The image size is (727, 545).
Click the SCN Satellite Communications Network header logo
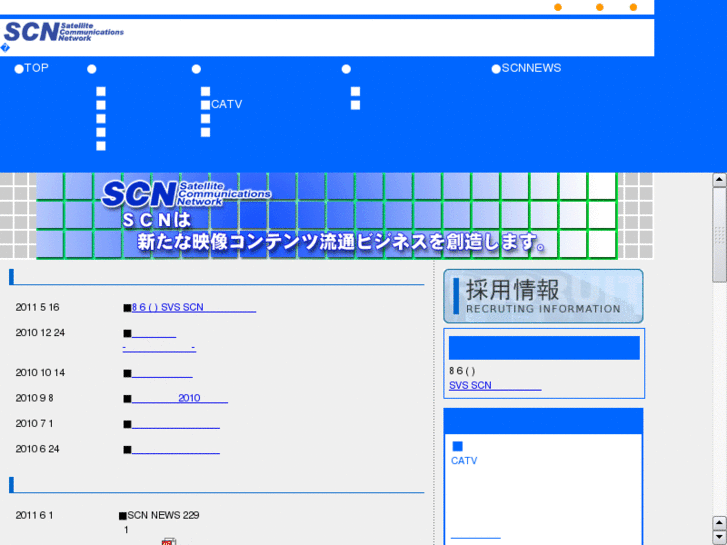click(x=64, y=32)
